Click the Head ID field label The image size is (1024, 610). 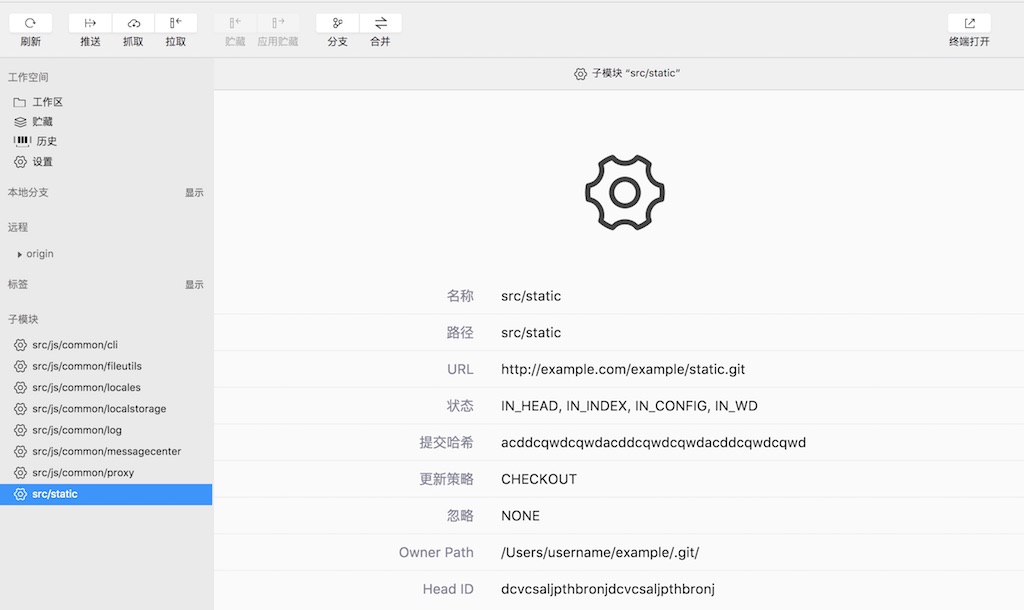[x=448, y=588]
